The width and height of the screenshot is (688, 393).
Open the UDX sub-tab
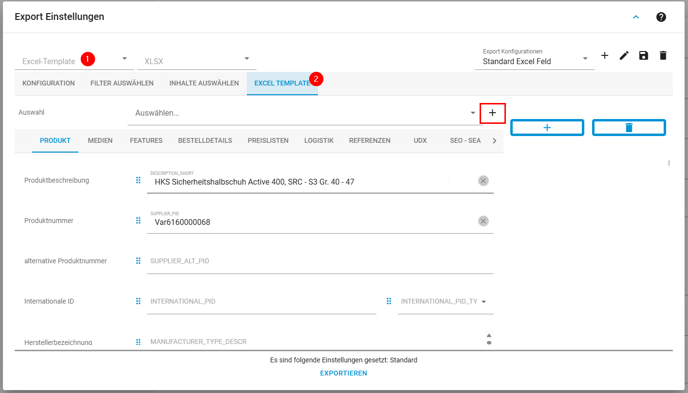click(420, 141)
